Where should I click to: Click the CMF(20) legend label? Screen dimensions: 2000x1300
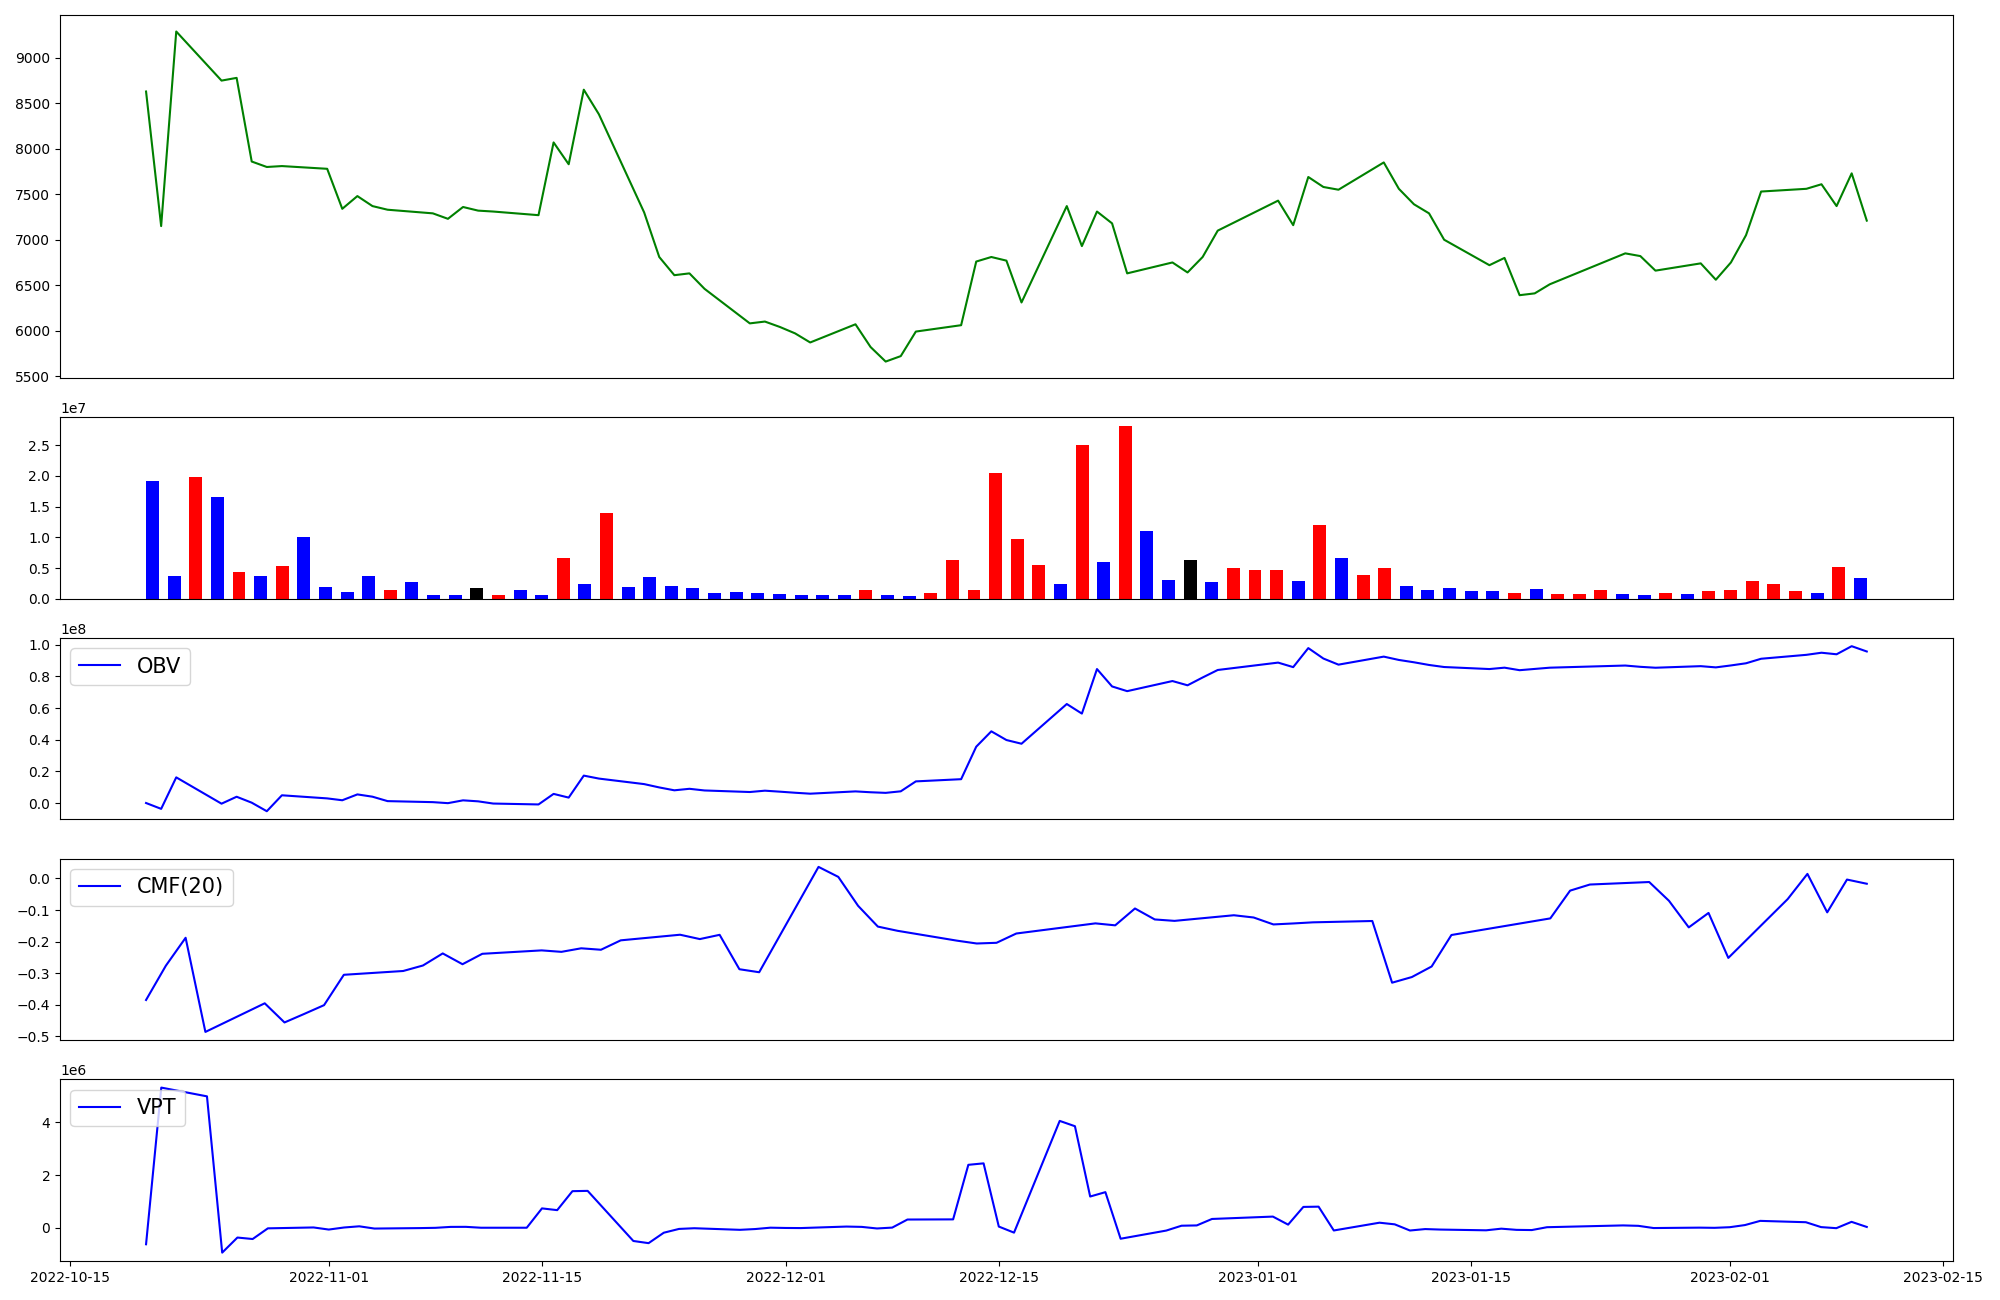click(179, 887)
